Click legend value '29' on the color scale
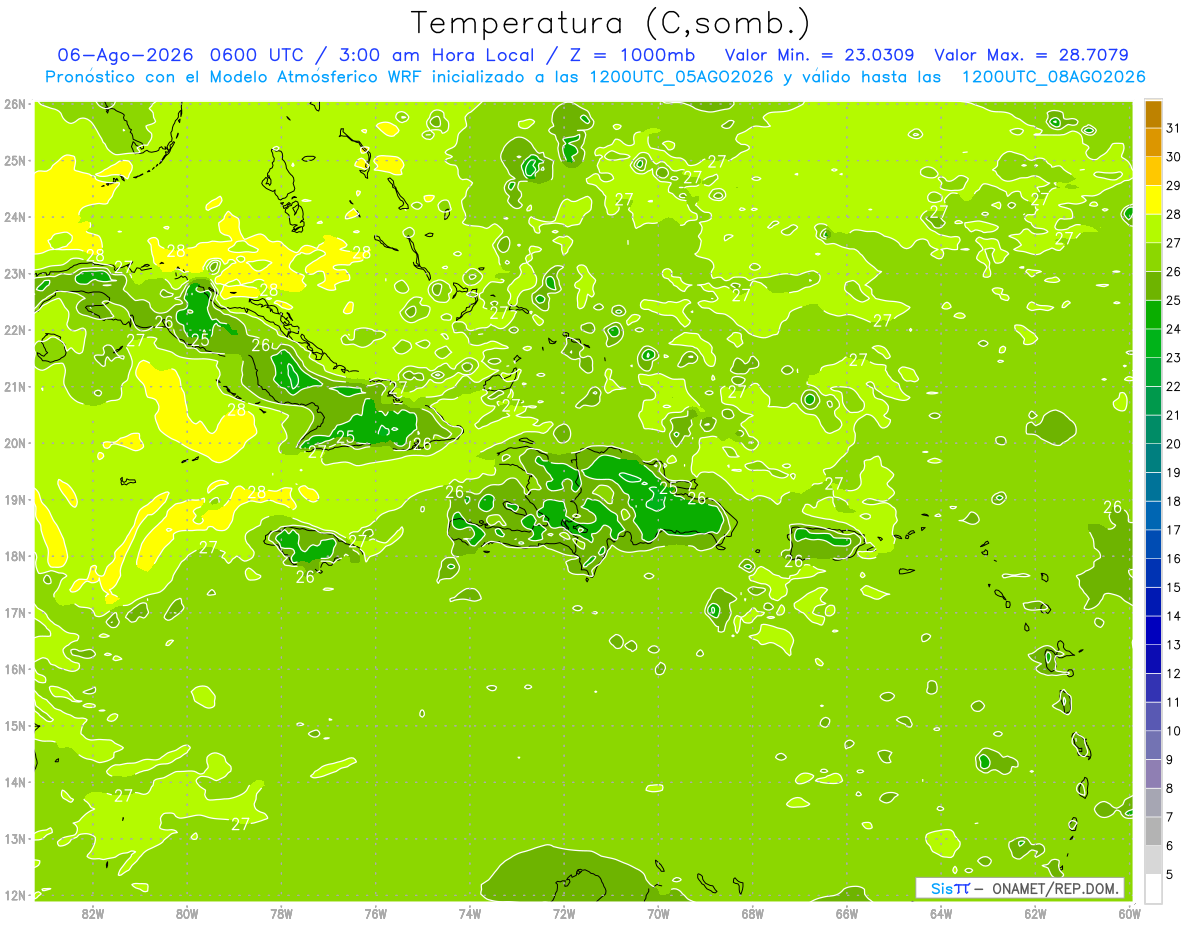The width and height of the screenshot is (1200, 927). pos(1174,186)
